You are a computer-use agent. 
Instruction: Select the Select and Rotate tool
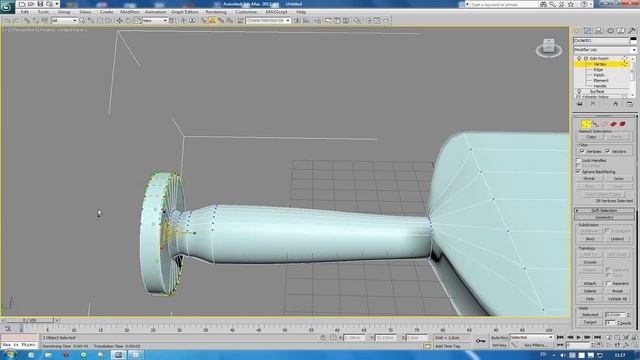[x=128, y=20]
